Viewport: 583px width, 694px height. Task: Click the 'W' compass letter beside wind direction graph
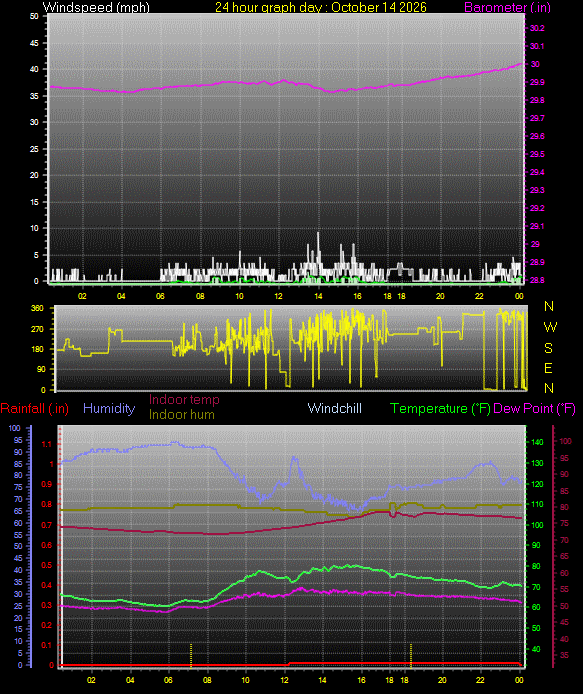pyautogui.click(x=550, y=327)
